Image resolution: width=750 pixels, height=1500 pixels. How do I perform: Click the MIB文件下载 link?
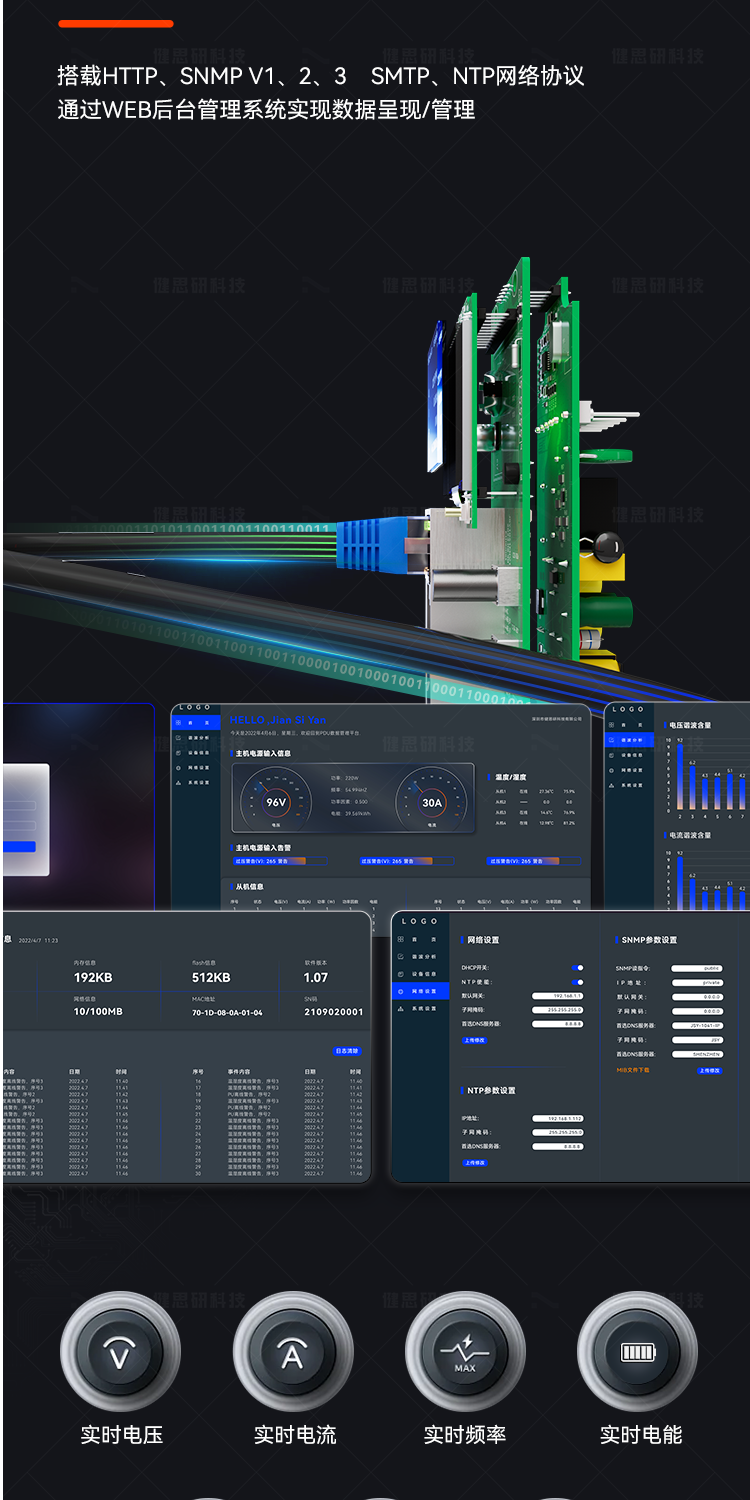click(633, 1070)
